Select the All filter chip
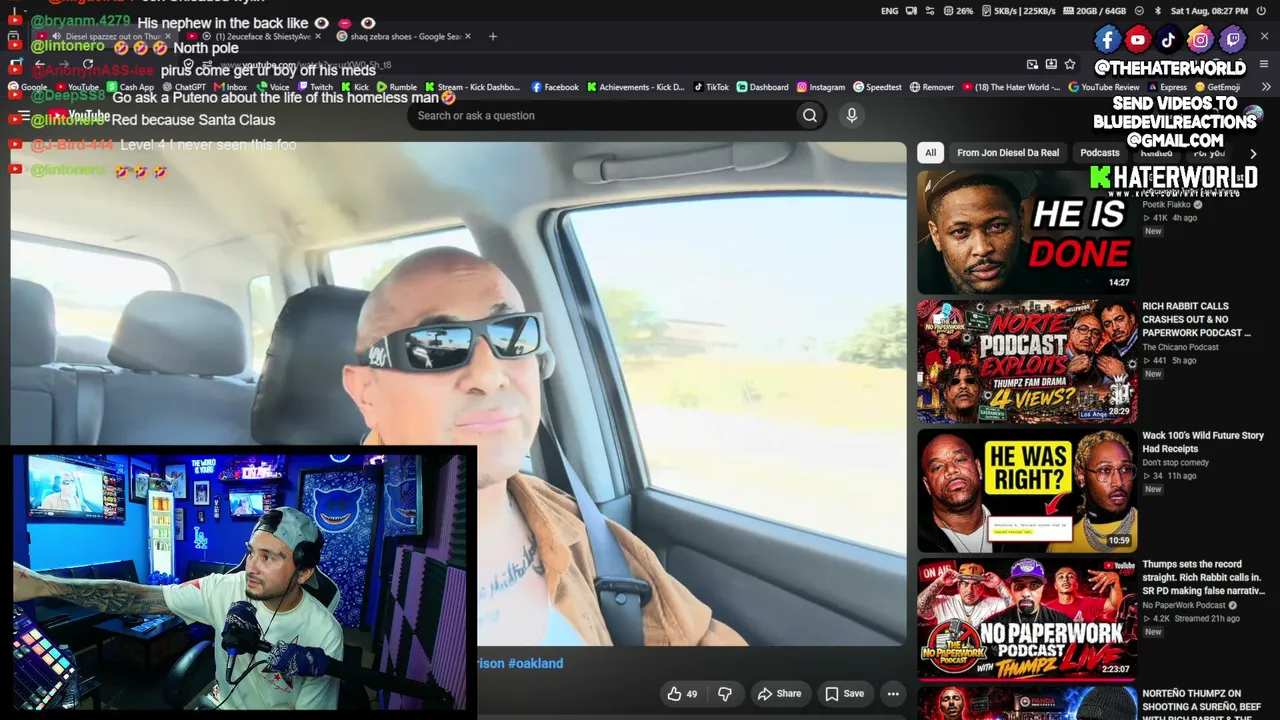This screenshot has width=1280, height=720. click(930, 153)
